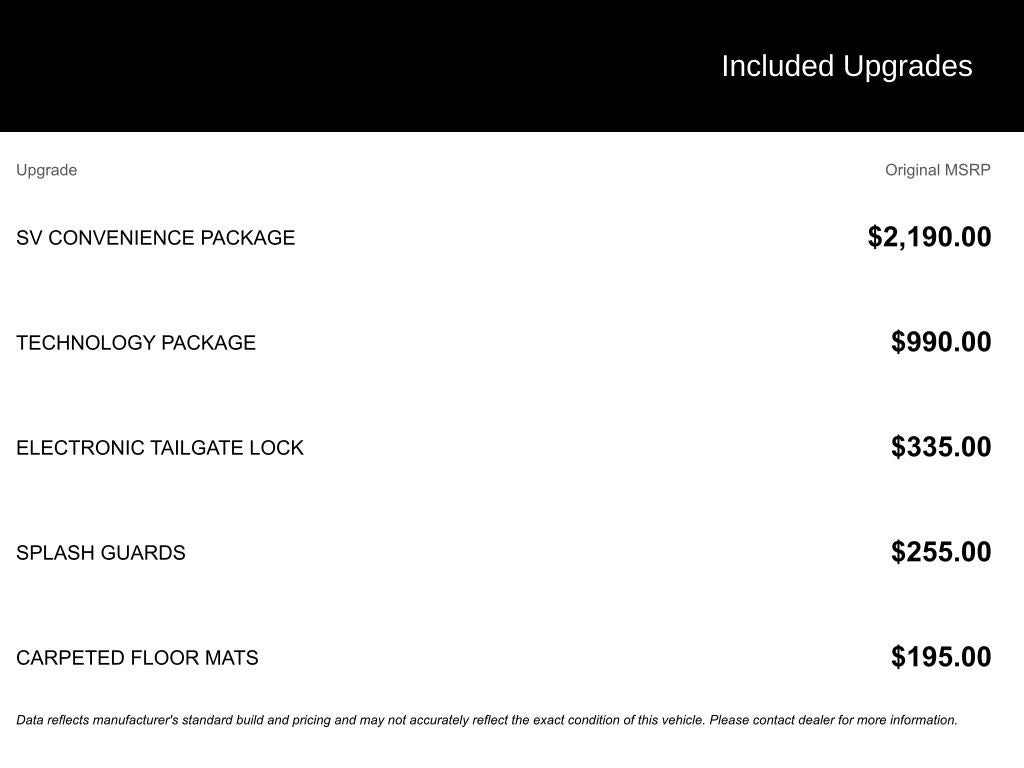1024x768 pixels.
Task: Select the Original MSRP column header
Action: pyautogui.click(x=938, y=170)
